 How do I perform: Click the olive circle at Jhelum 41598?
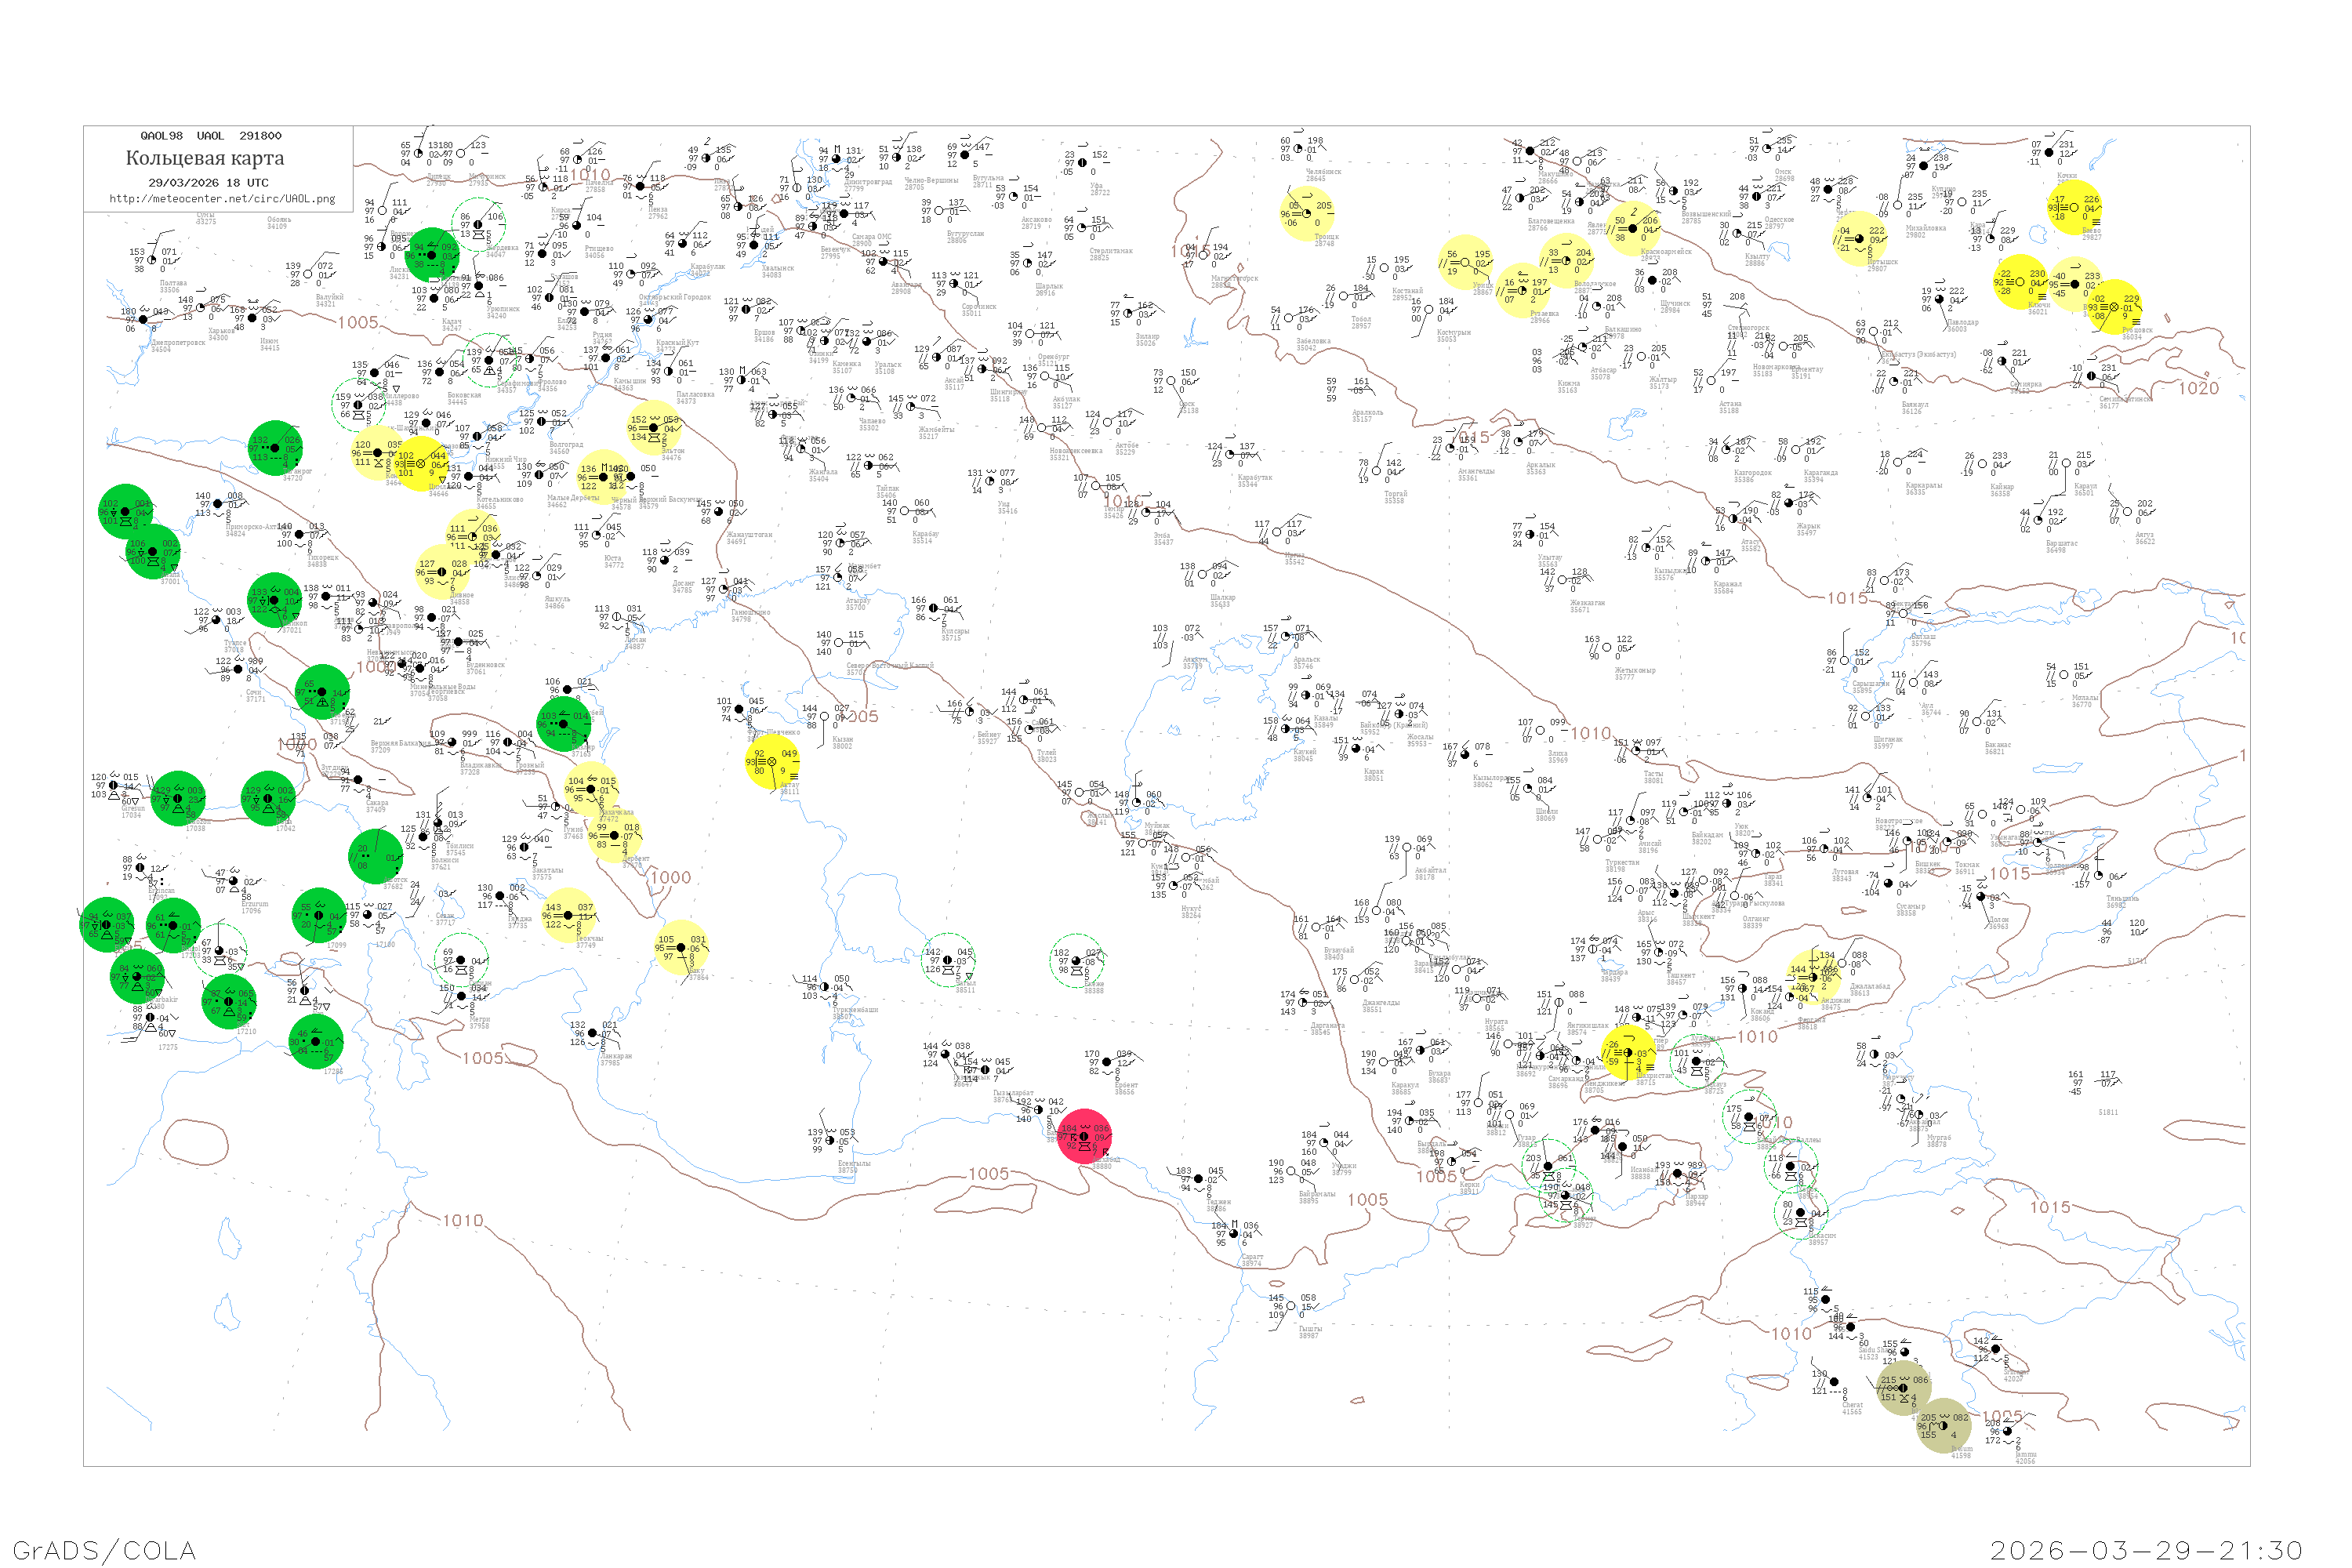pos(1943,1425)
